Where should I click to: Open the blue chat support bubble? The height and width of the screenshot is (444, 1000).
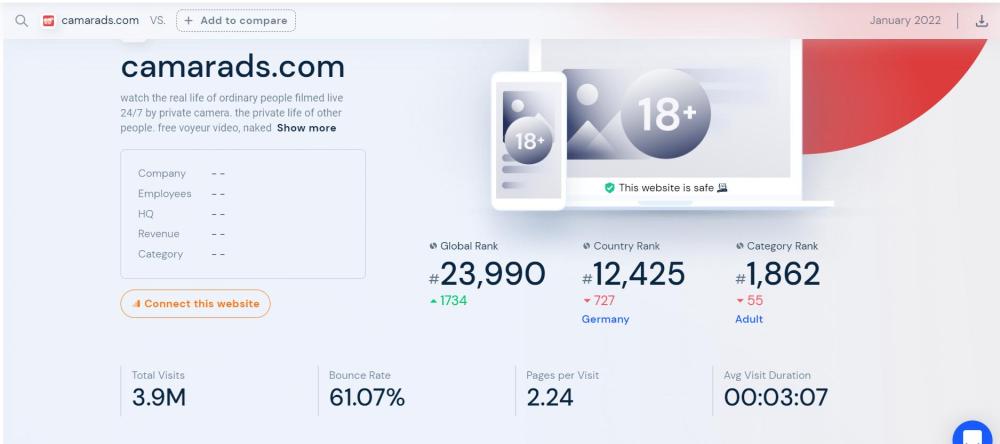point(971,434)
